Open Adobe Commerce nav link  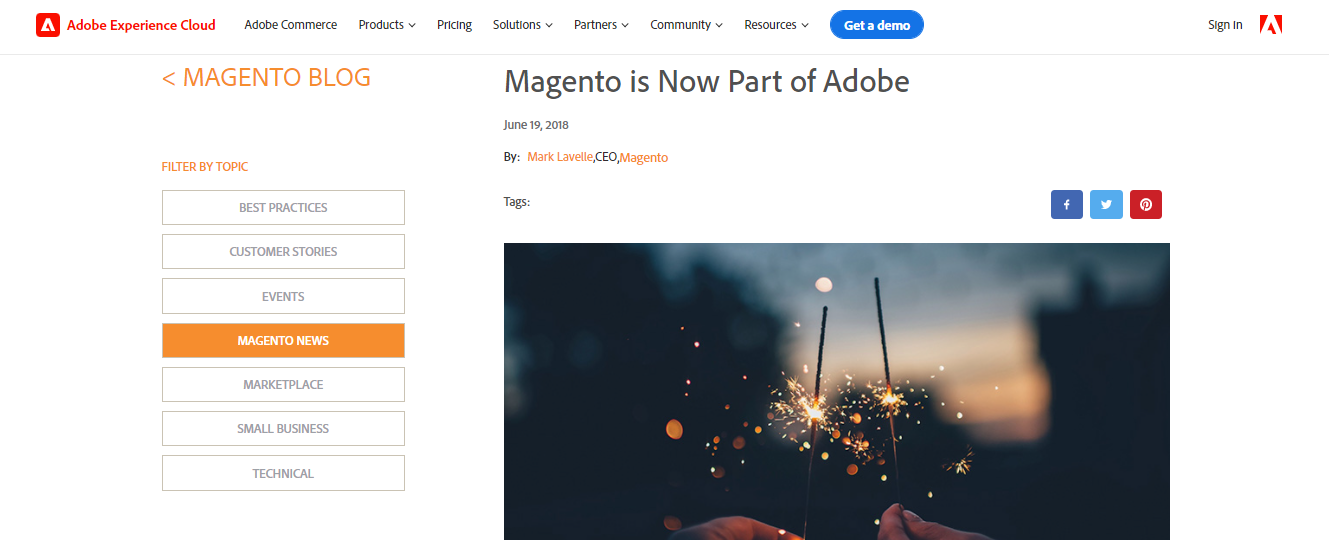pyautogui.click(x=291, y=25)
